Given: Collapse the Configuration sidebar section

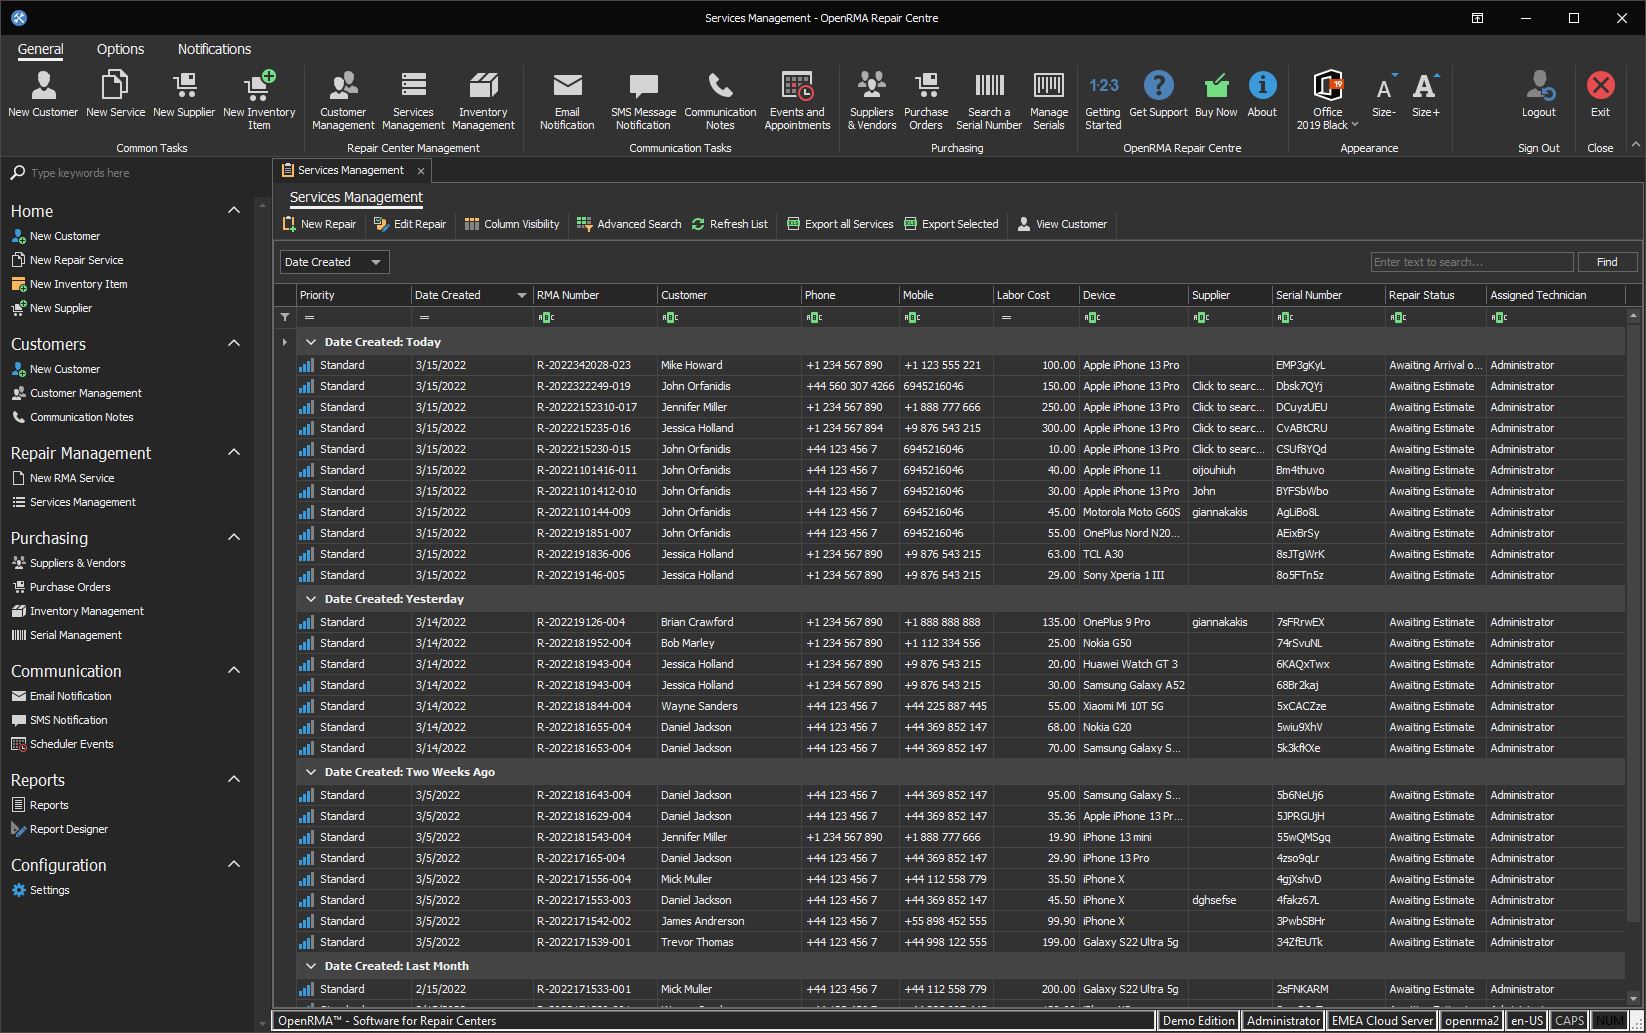Looking at the screenshot, I should pos(234,864).
